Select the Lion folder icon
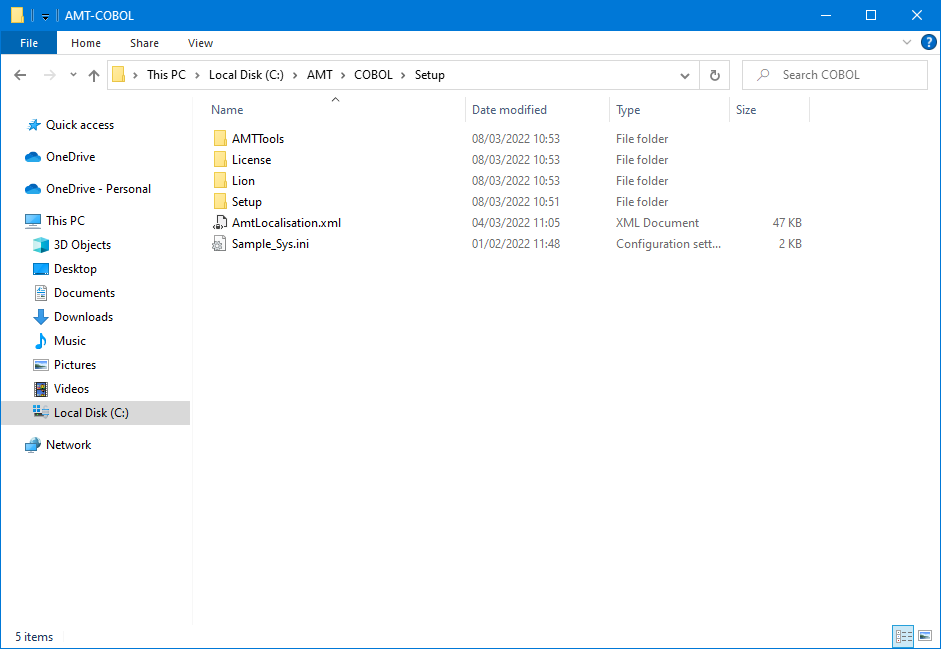941x649 pixels. (x=220, y=181)
